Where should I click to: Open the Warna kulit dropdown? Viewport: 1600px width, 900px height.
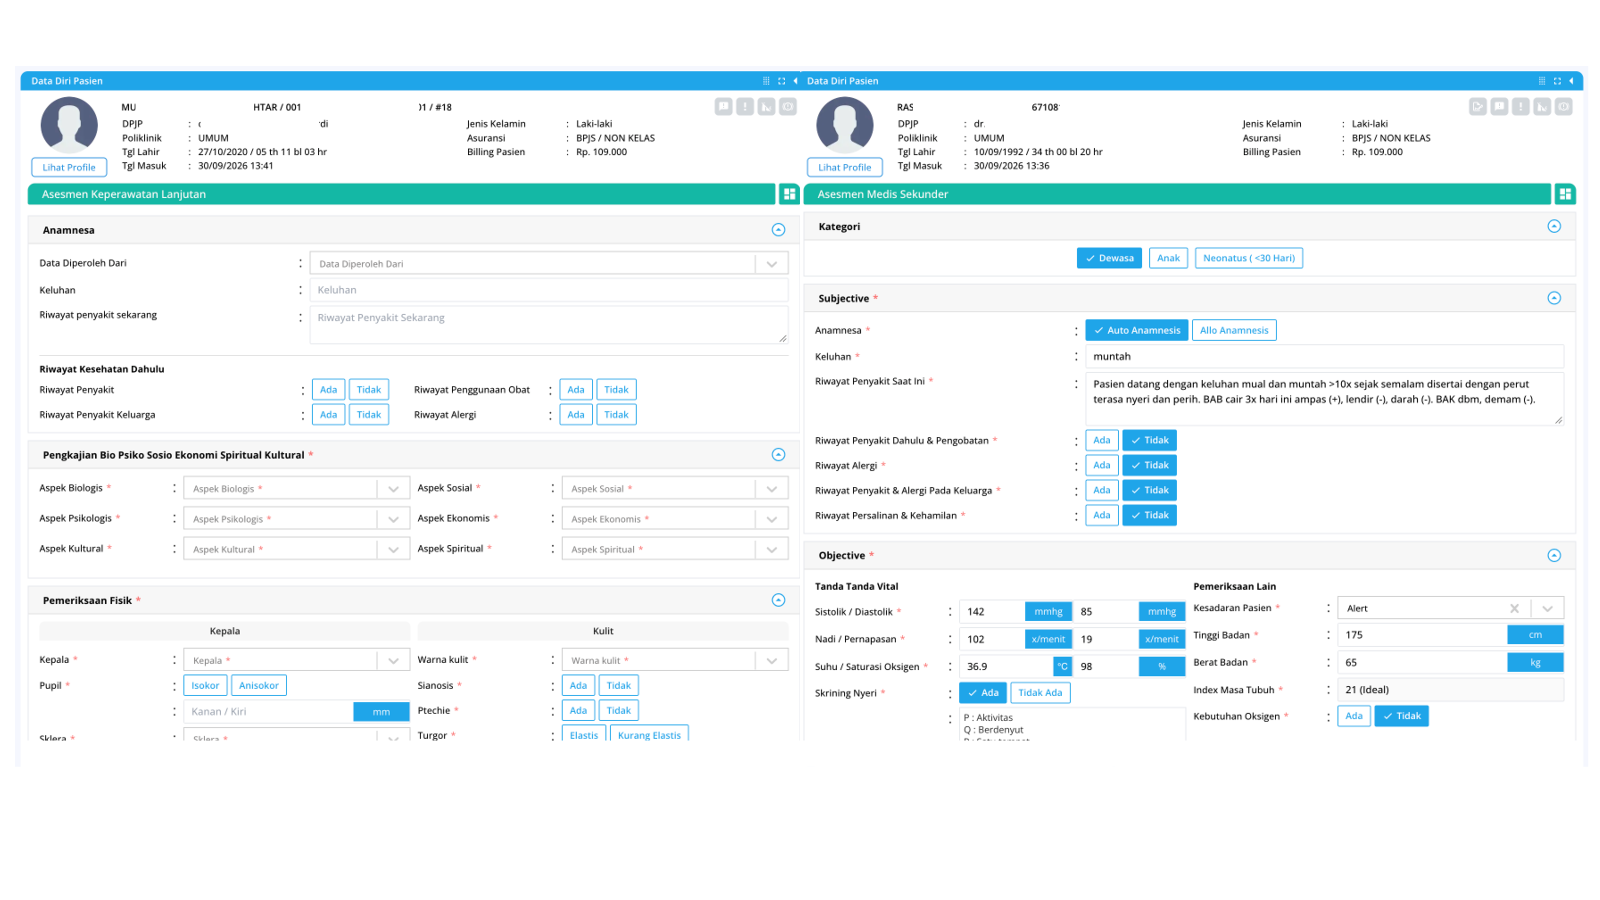(x=674, y=660)
